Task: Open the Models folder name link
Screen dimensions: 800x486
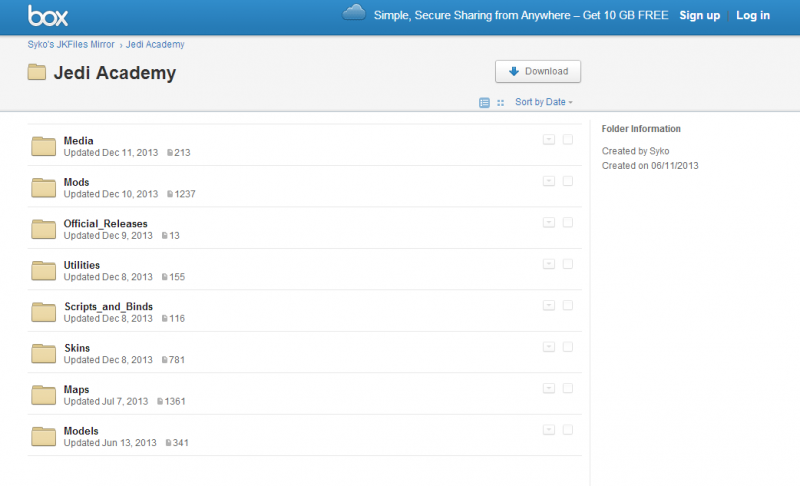Action: click(x=81, y=431)
